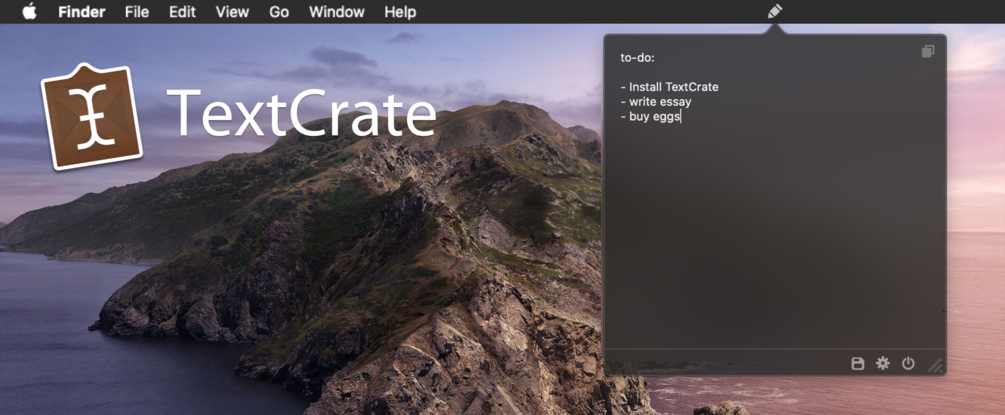Open the Apple menu
Viewport: 1005px width, 415px height.
[29, 12]
